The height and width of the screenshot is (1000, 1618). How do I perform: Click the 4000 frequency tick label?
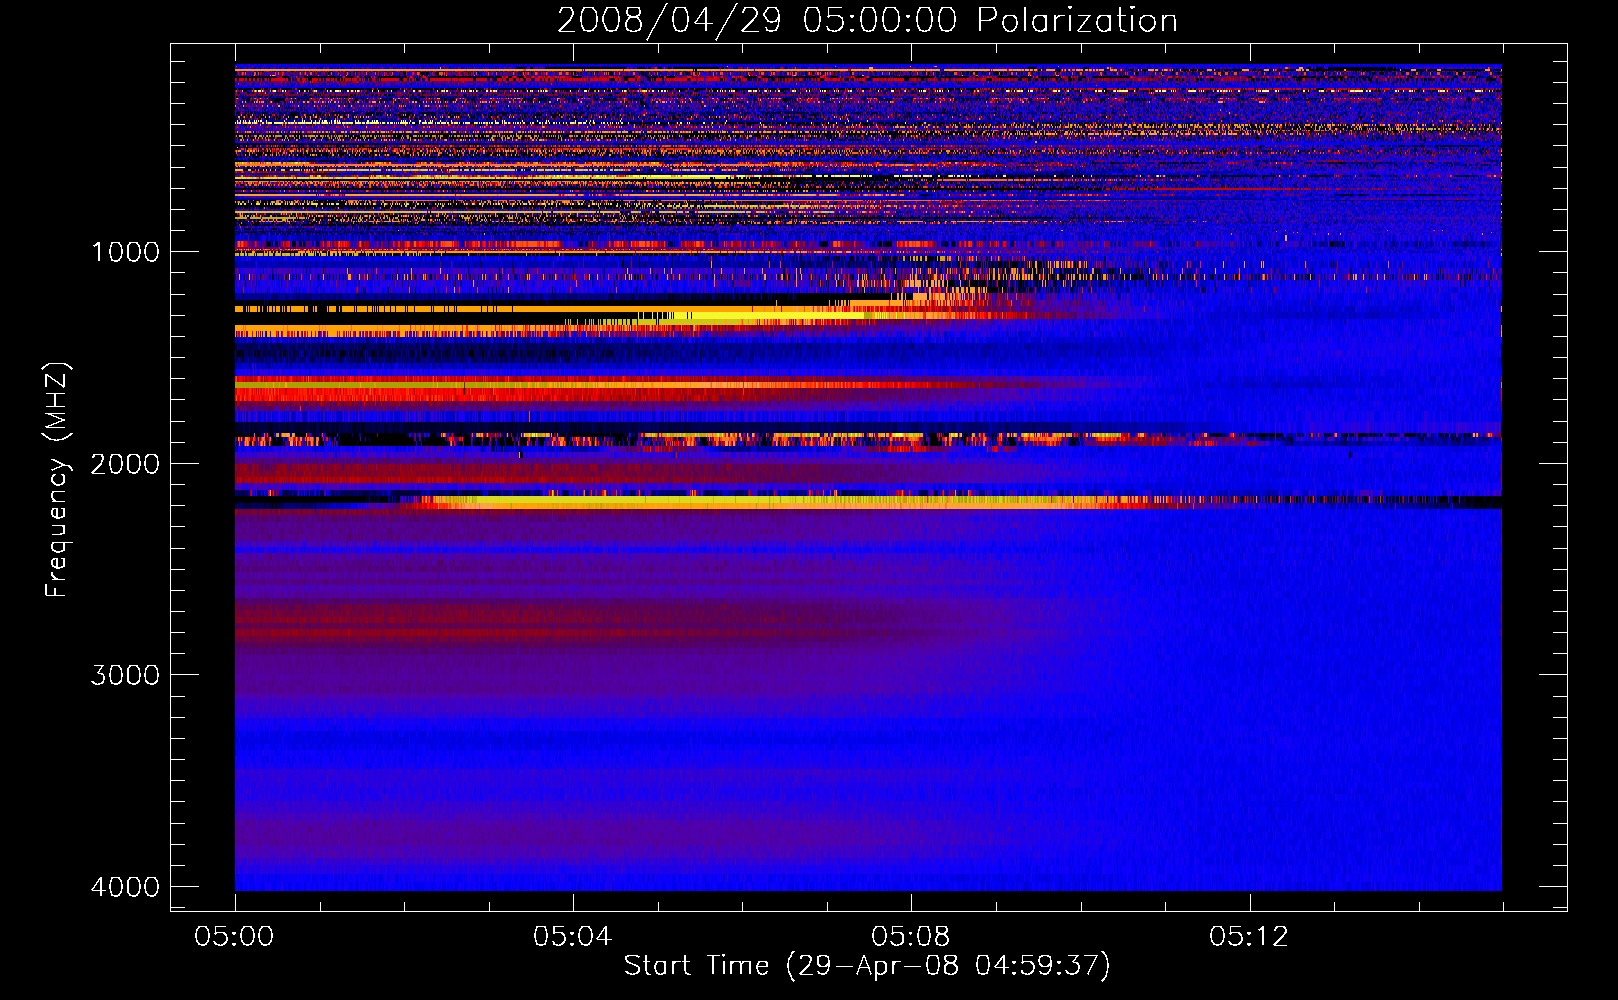coord(125,887)
